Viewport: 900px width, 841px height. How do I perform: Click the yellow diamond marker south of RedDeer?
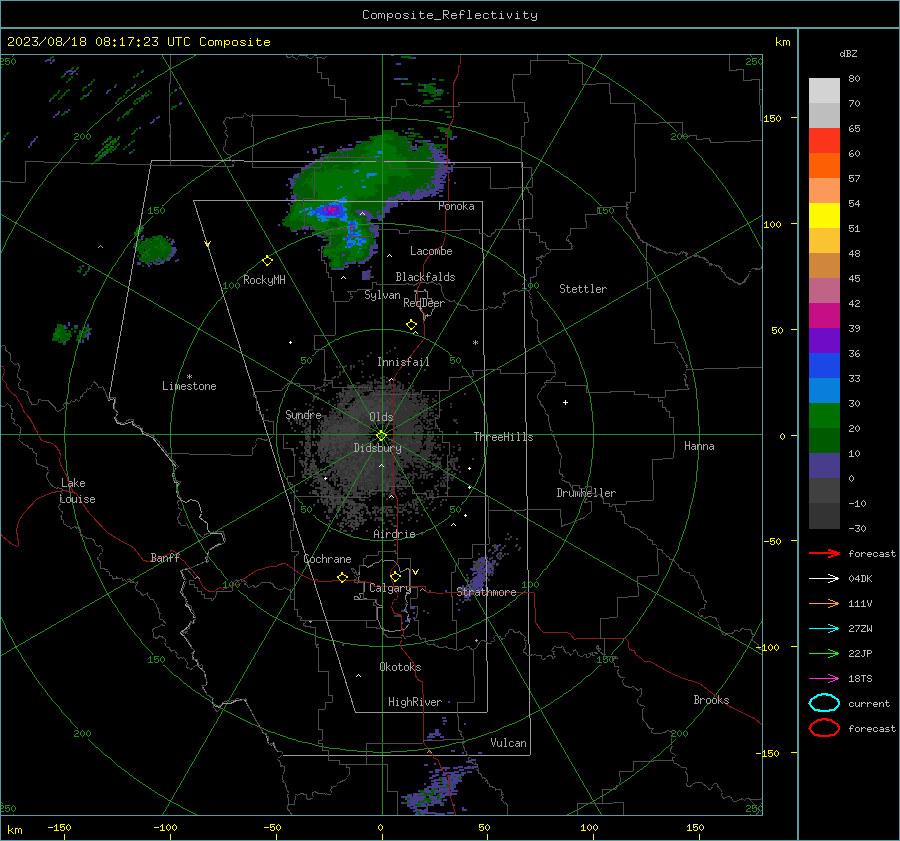tap(411, 325)
